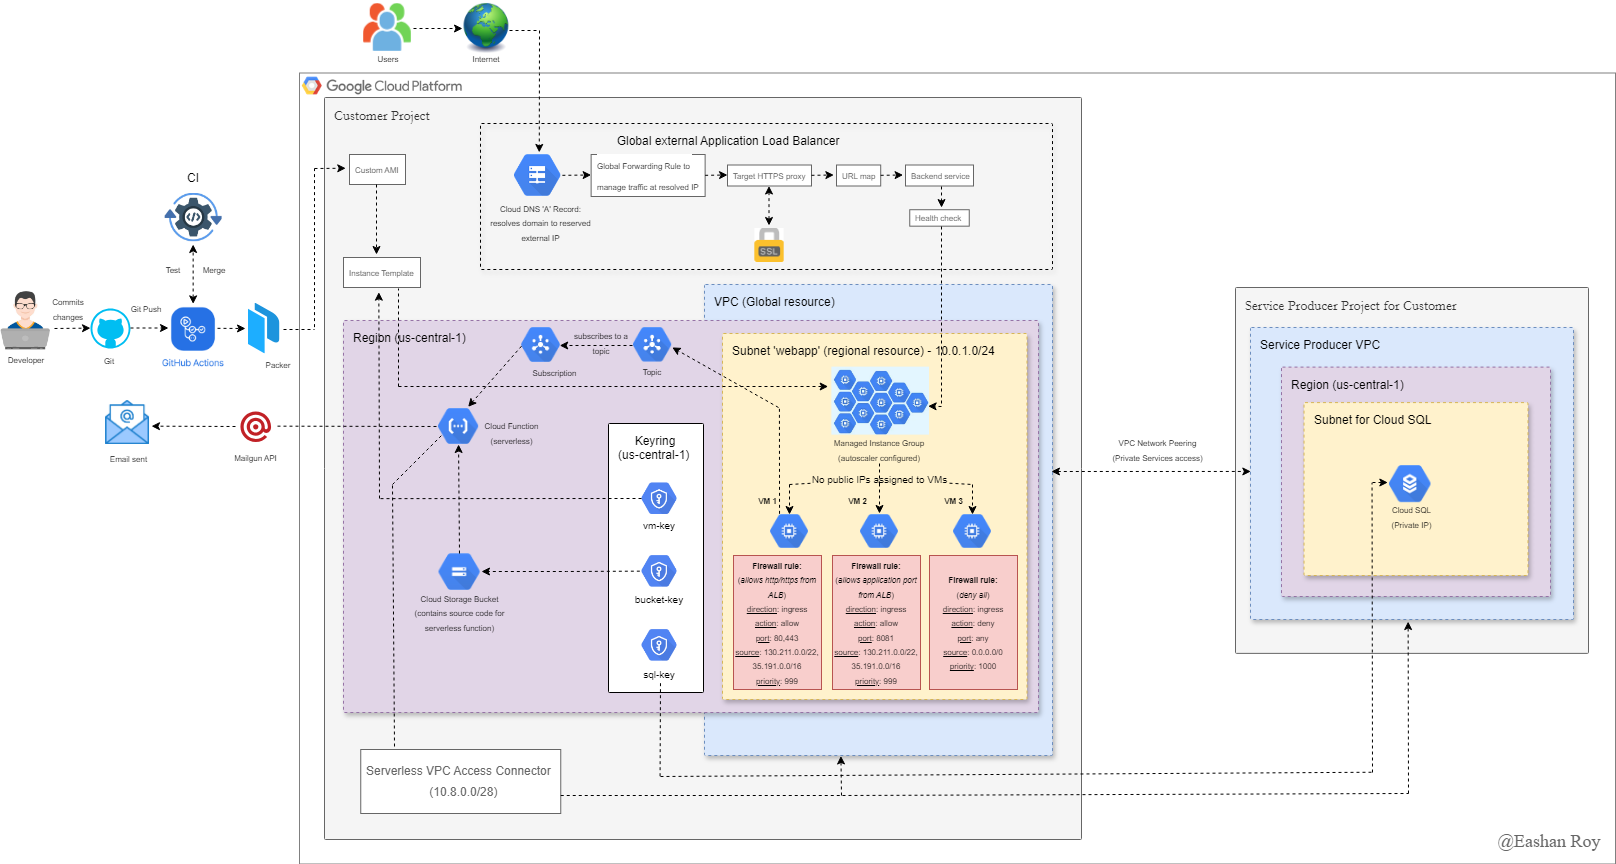1616x864 pixels.
Task: Select the Serverless VPC Access Connector box
Action: point(460,781)
